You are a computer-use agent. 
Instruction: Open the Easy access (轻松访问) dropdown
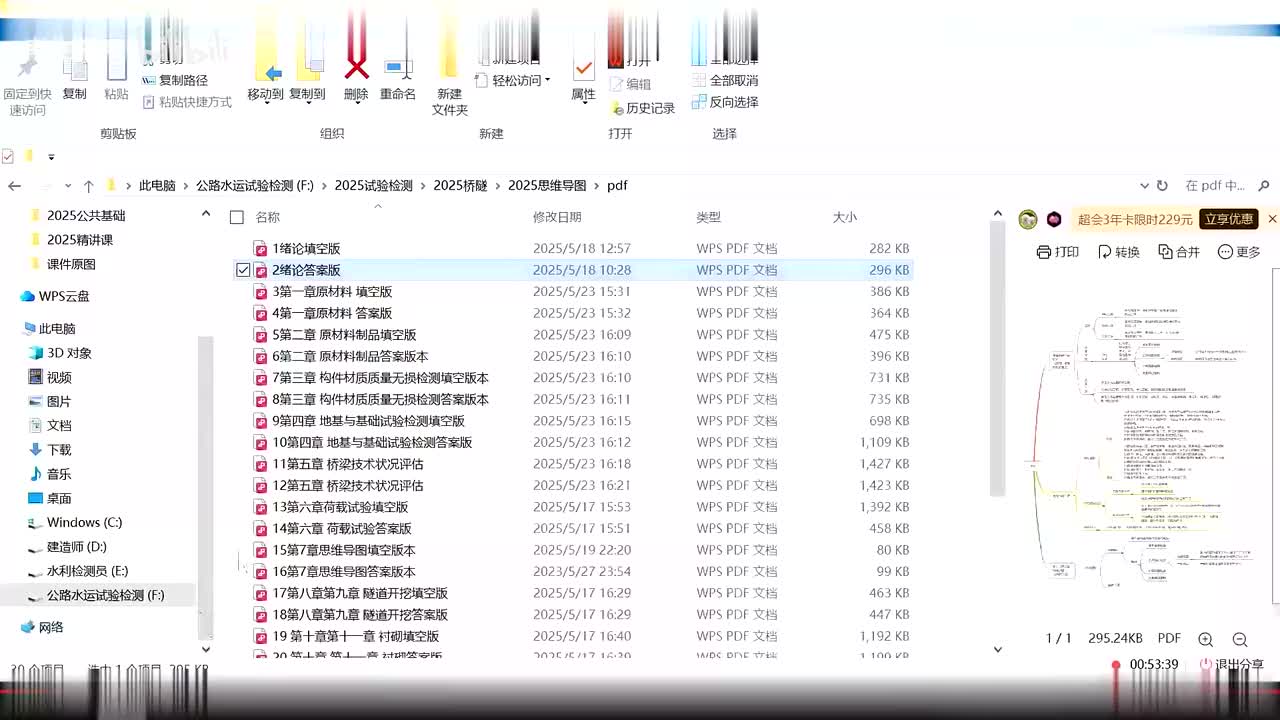pyautogui.click(x=513, y=80)
